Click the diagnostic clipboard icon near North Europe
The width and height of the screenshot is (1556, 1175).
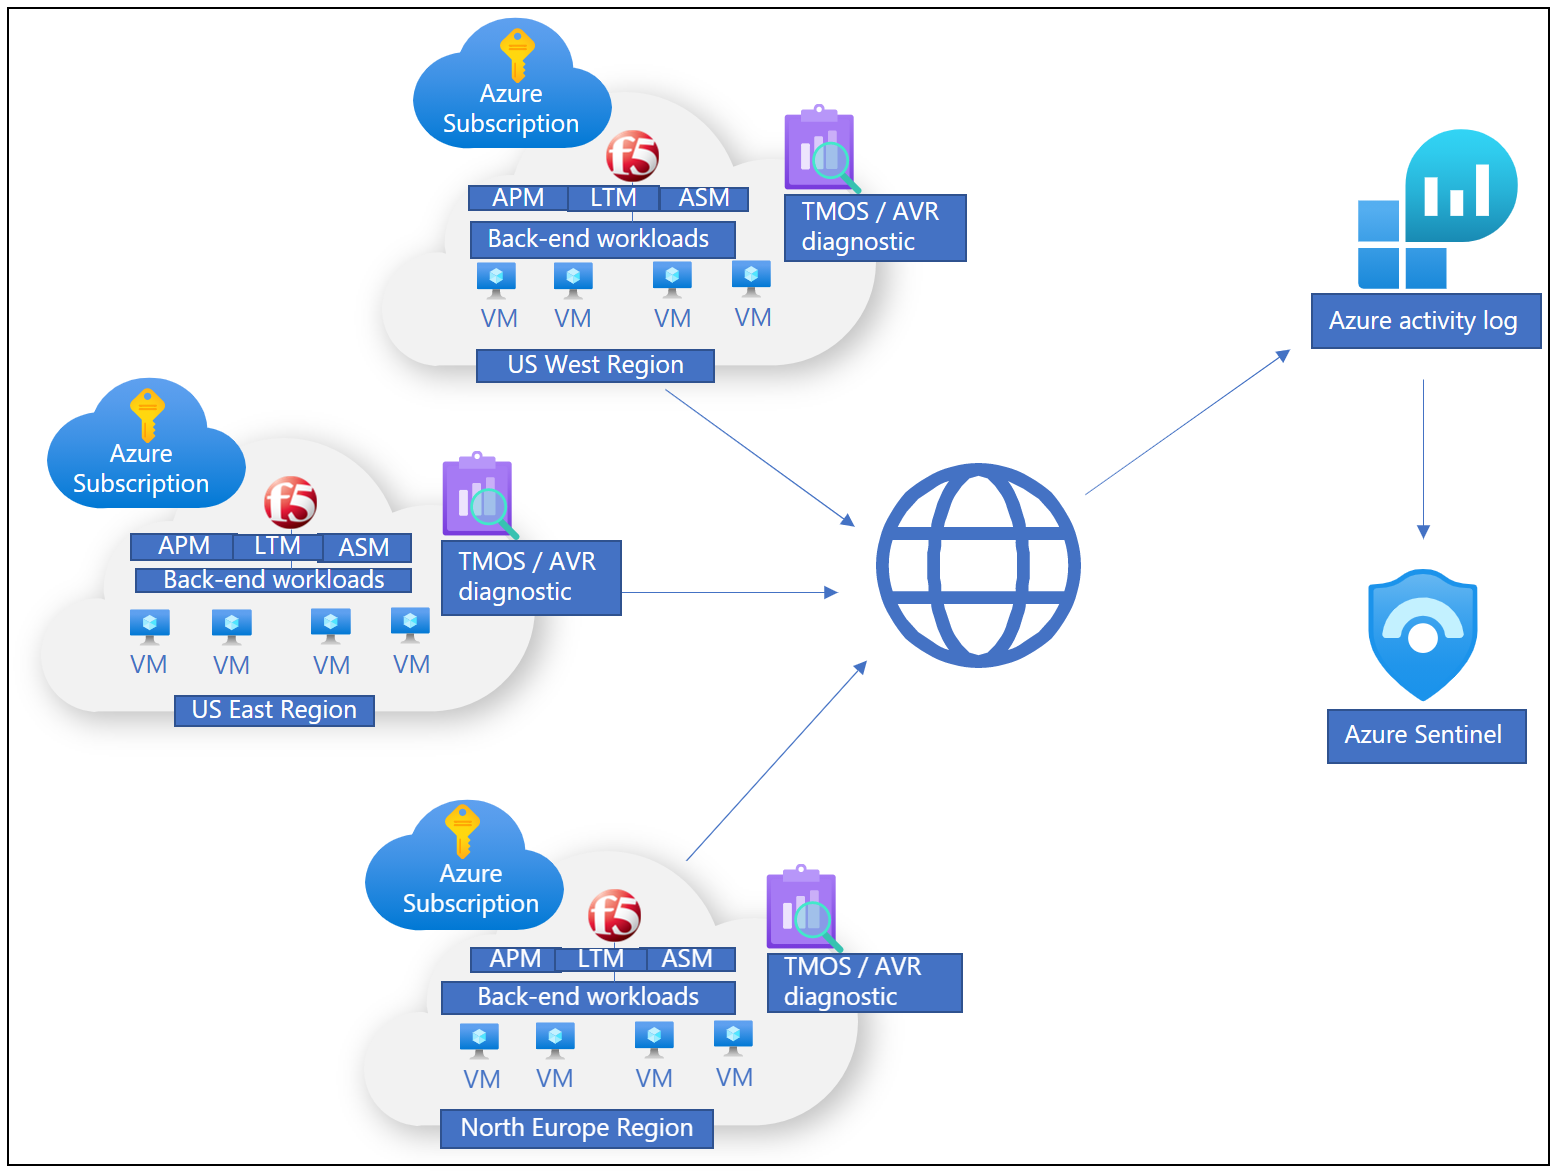pyautogui.click(x=804, y=909)
